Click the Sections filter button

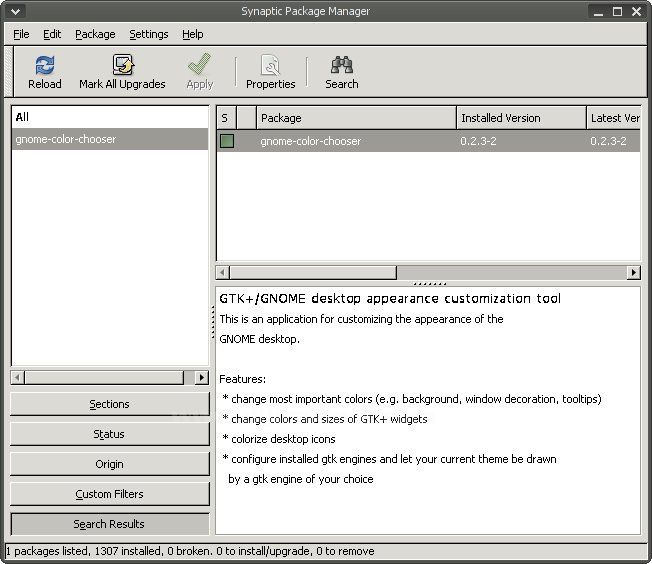[x=110, y=404]
